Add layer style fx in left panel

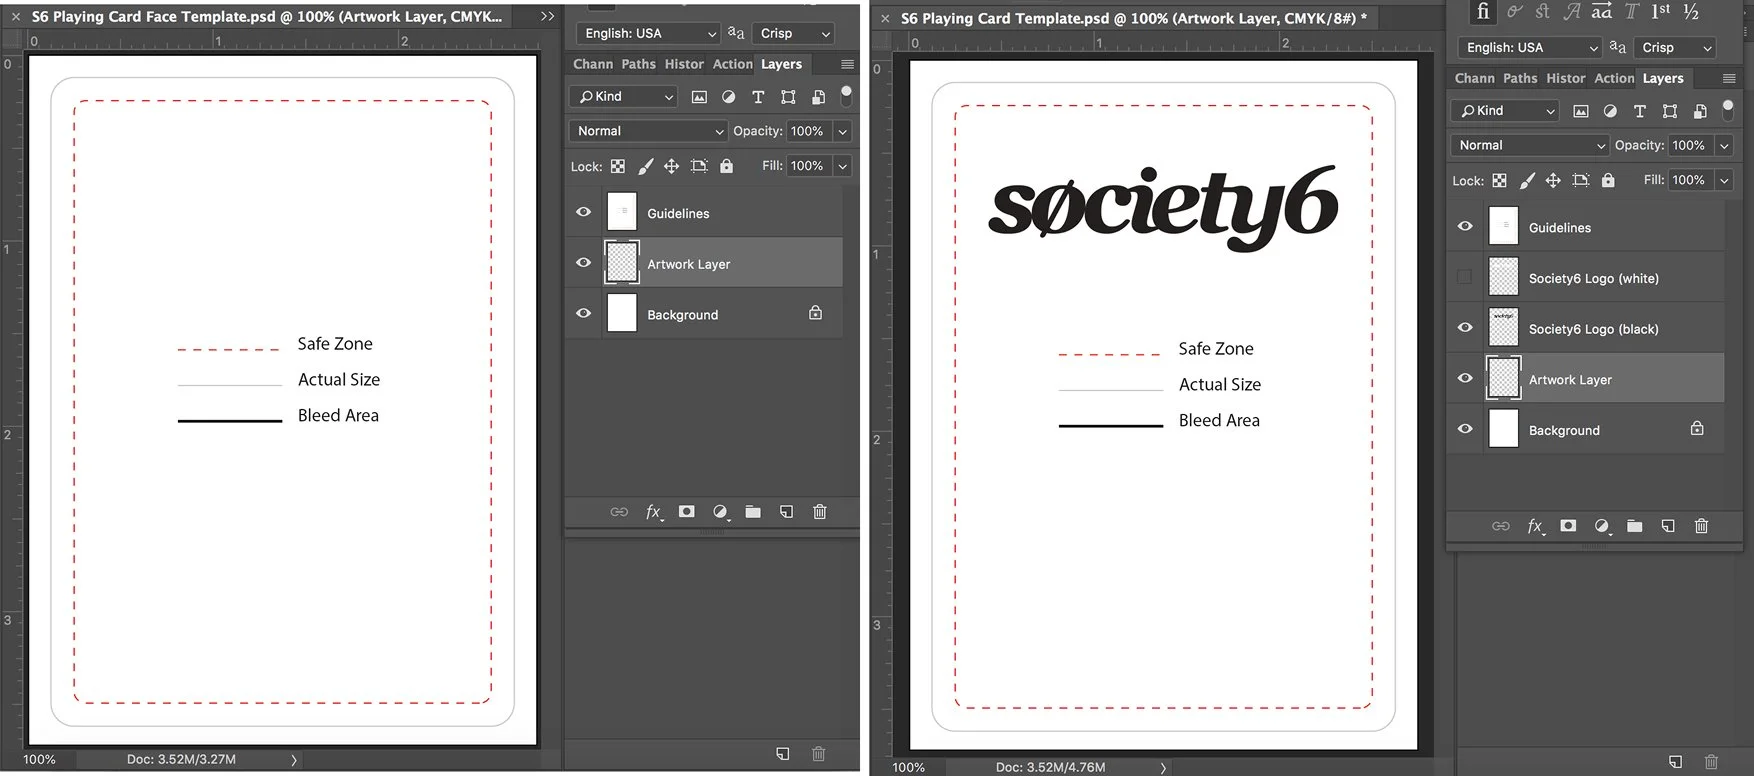coord(653,512)
